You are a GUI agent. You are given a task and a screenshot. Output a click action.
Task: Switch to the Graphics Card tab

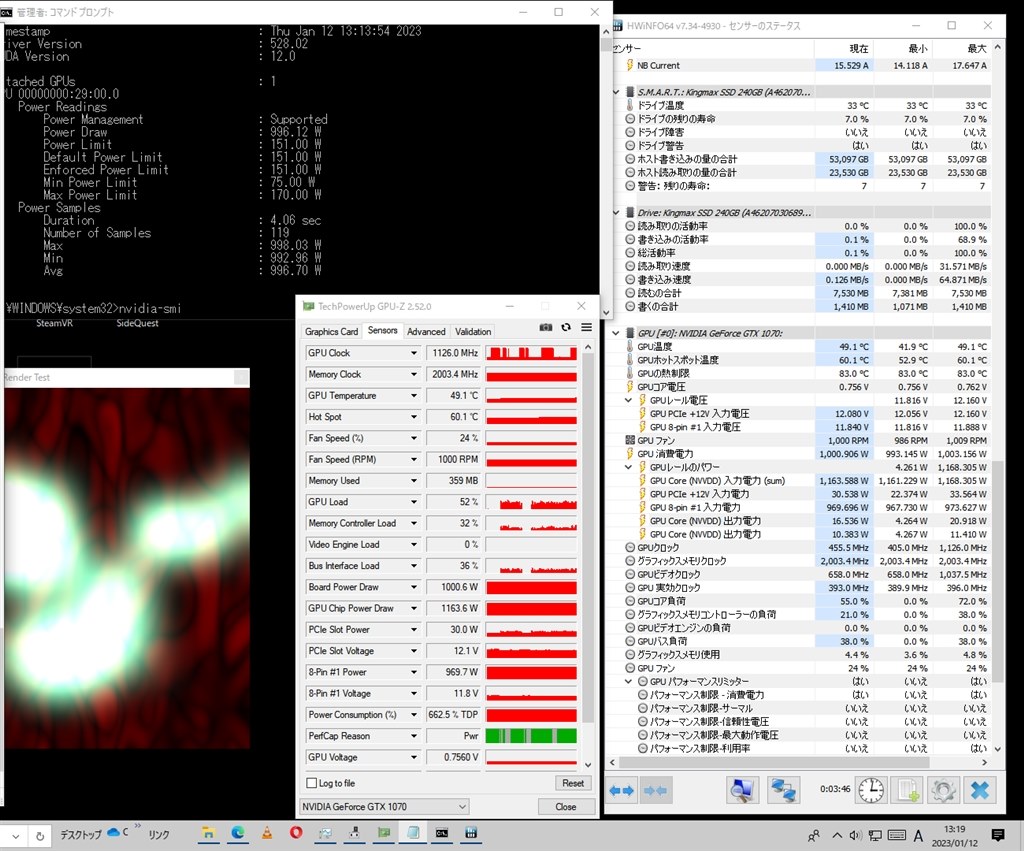click(x=331, y=332)
